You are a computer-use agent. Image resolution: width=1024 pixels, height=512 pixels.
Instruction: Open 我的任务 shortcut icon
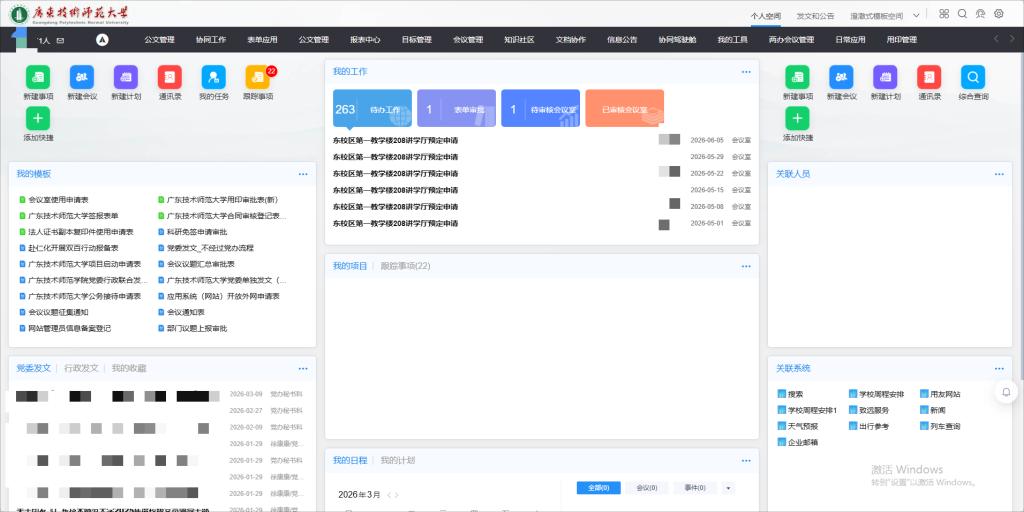[x=213, y=77]
